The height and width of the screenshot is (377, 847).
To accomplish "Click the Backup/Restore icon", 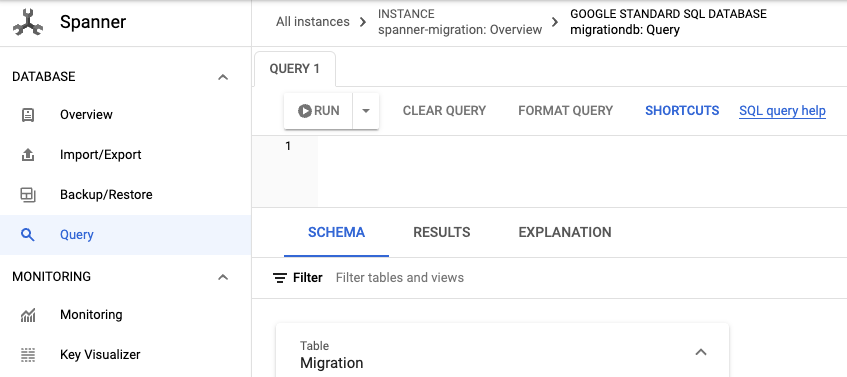I will coord(28,194).
